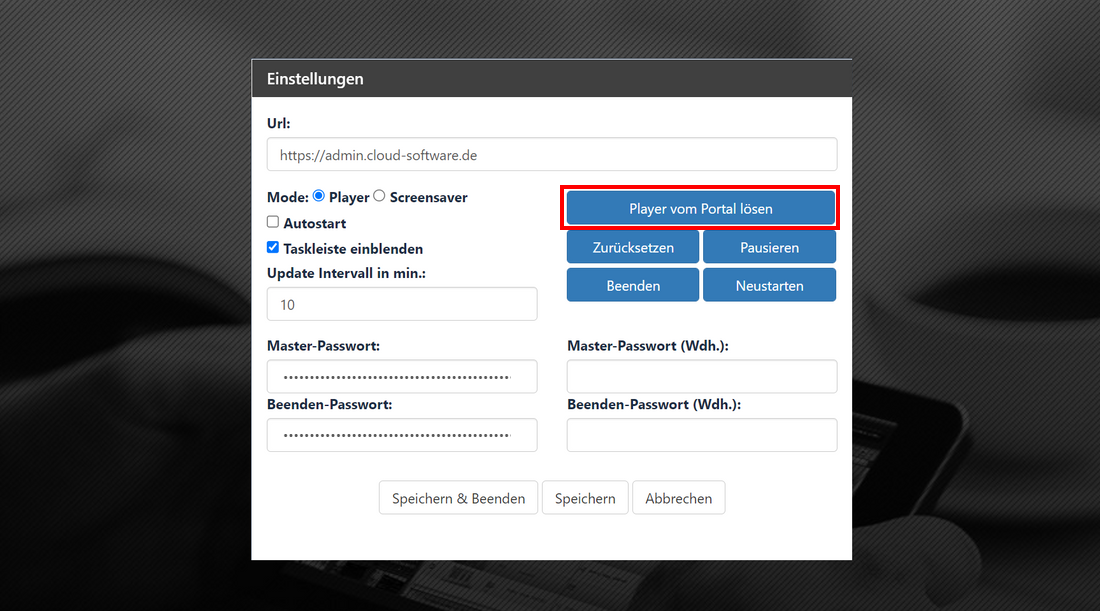Image resolution: width=1100 pixels, height=611 pixels.
Task: Choose the Screensaver mode option
Action: (379, 197)
